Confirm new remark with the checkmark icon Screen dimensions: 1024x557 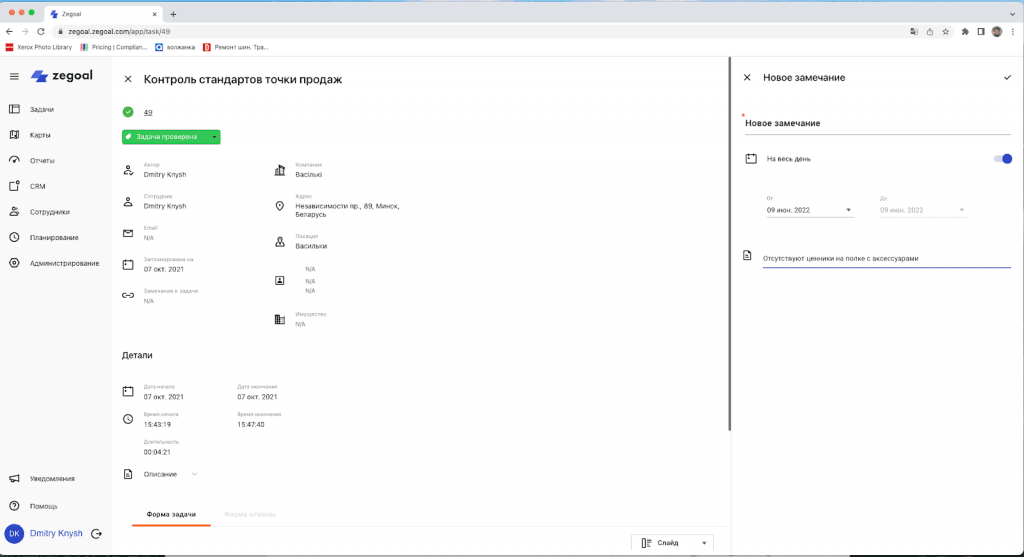tap(1007, 77)
